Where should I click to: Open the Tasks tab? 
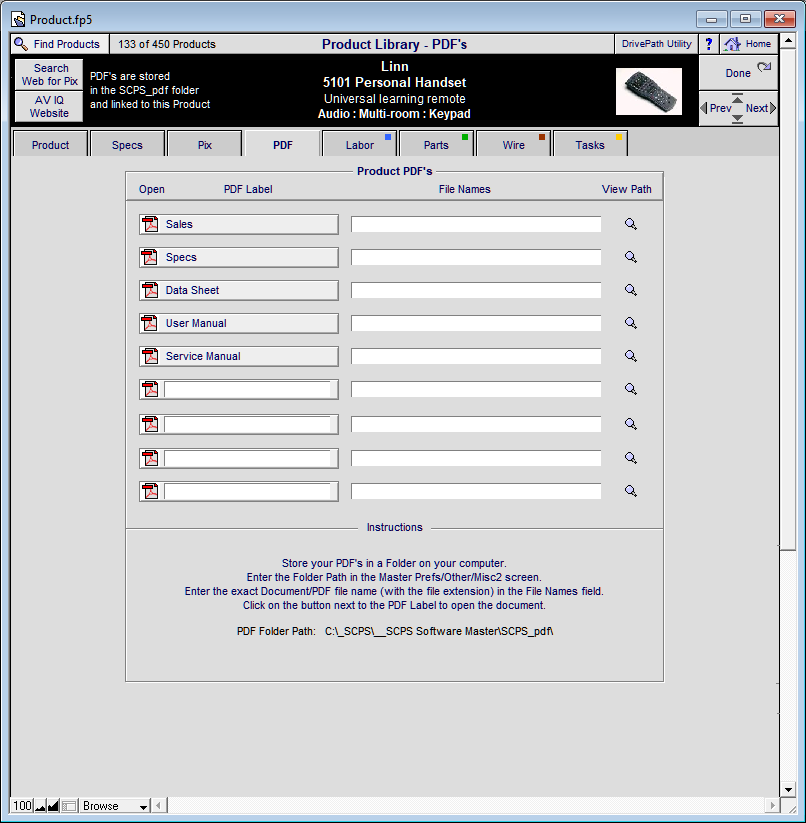pos(590,145)
